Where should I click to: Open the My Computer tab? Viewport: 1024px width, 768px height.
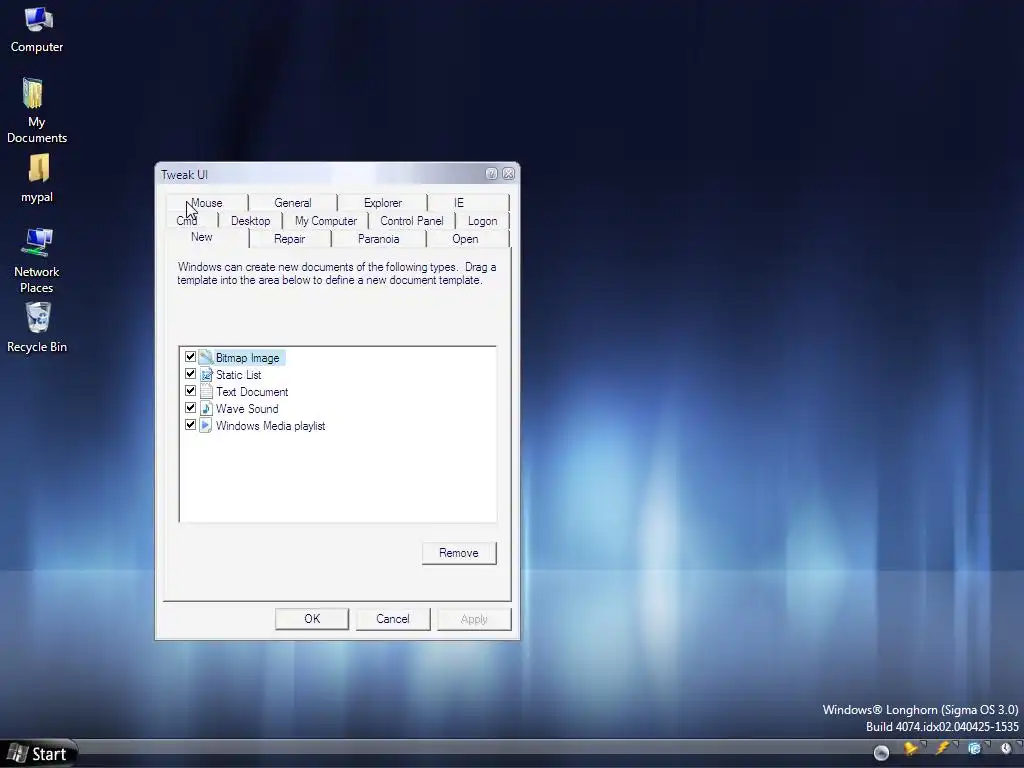(326, 221)
